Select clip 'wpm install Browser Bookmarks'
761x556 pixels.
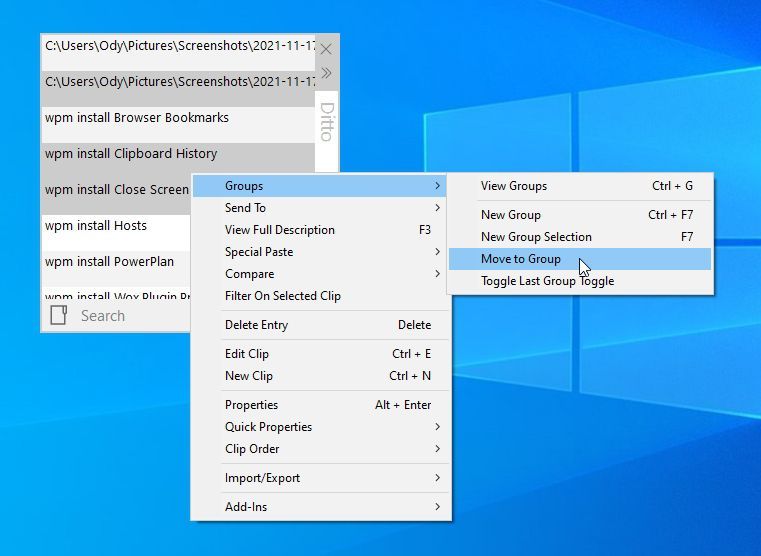(x=179, y=125)
